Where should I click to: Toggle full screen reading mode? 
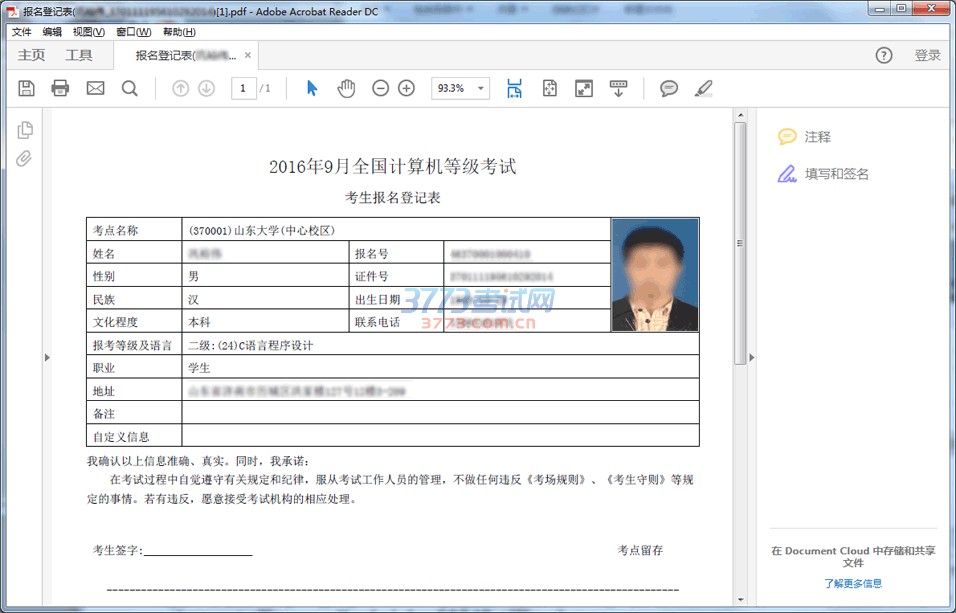tap(584, 88)
